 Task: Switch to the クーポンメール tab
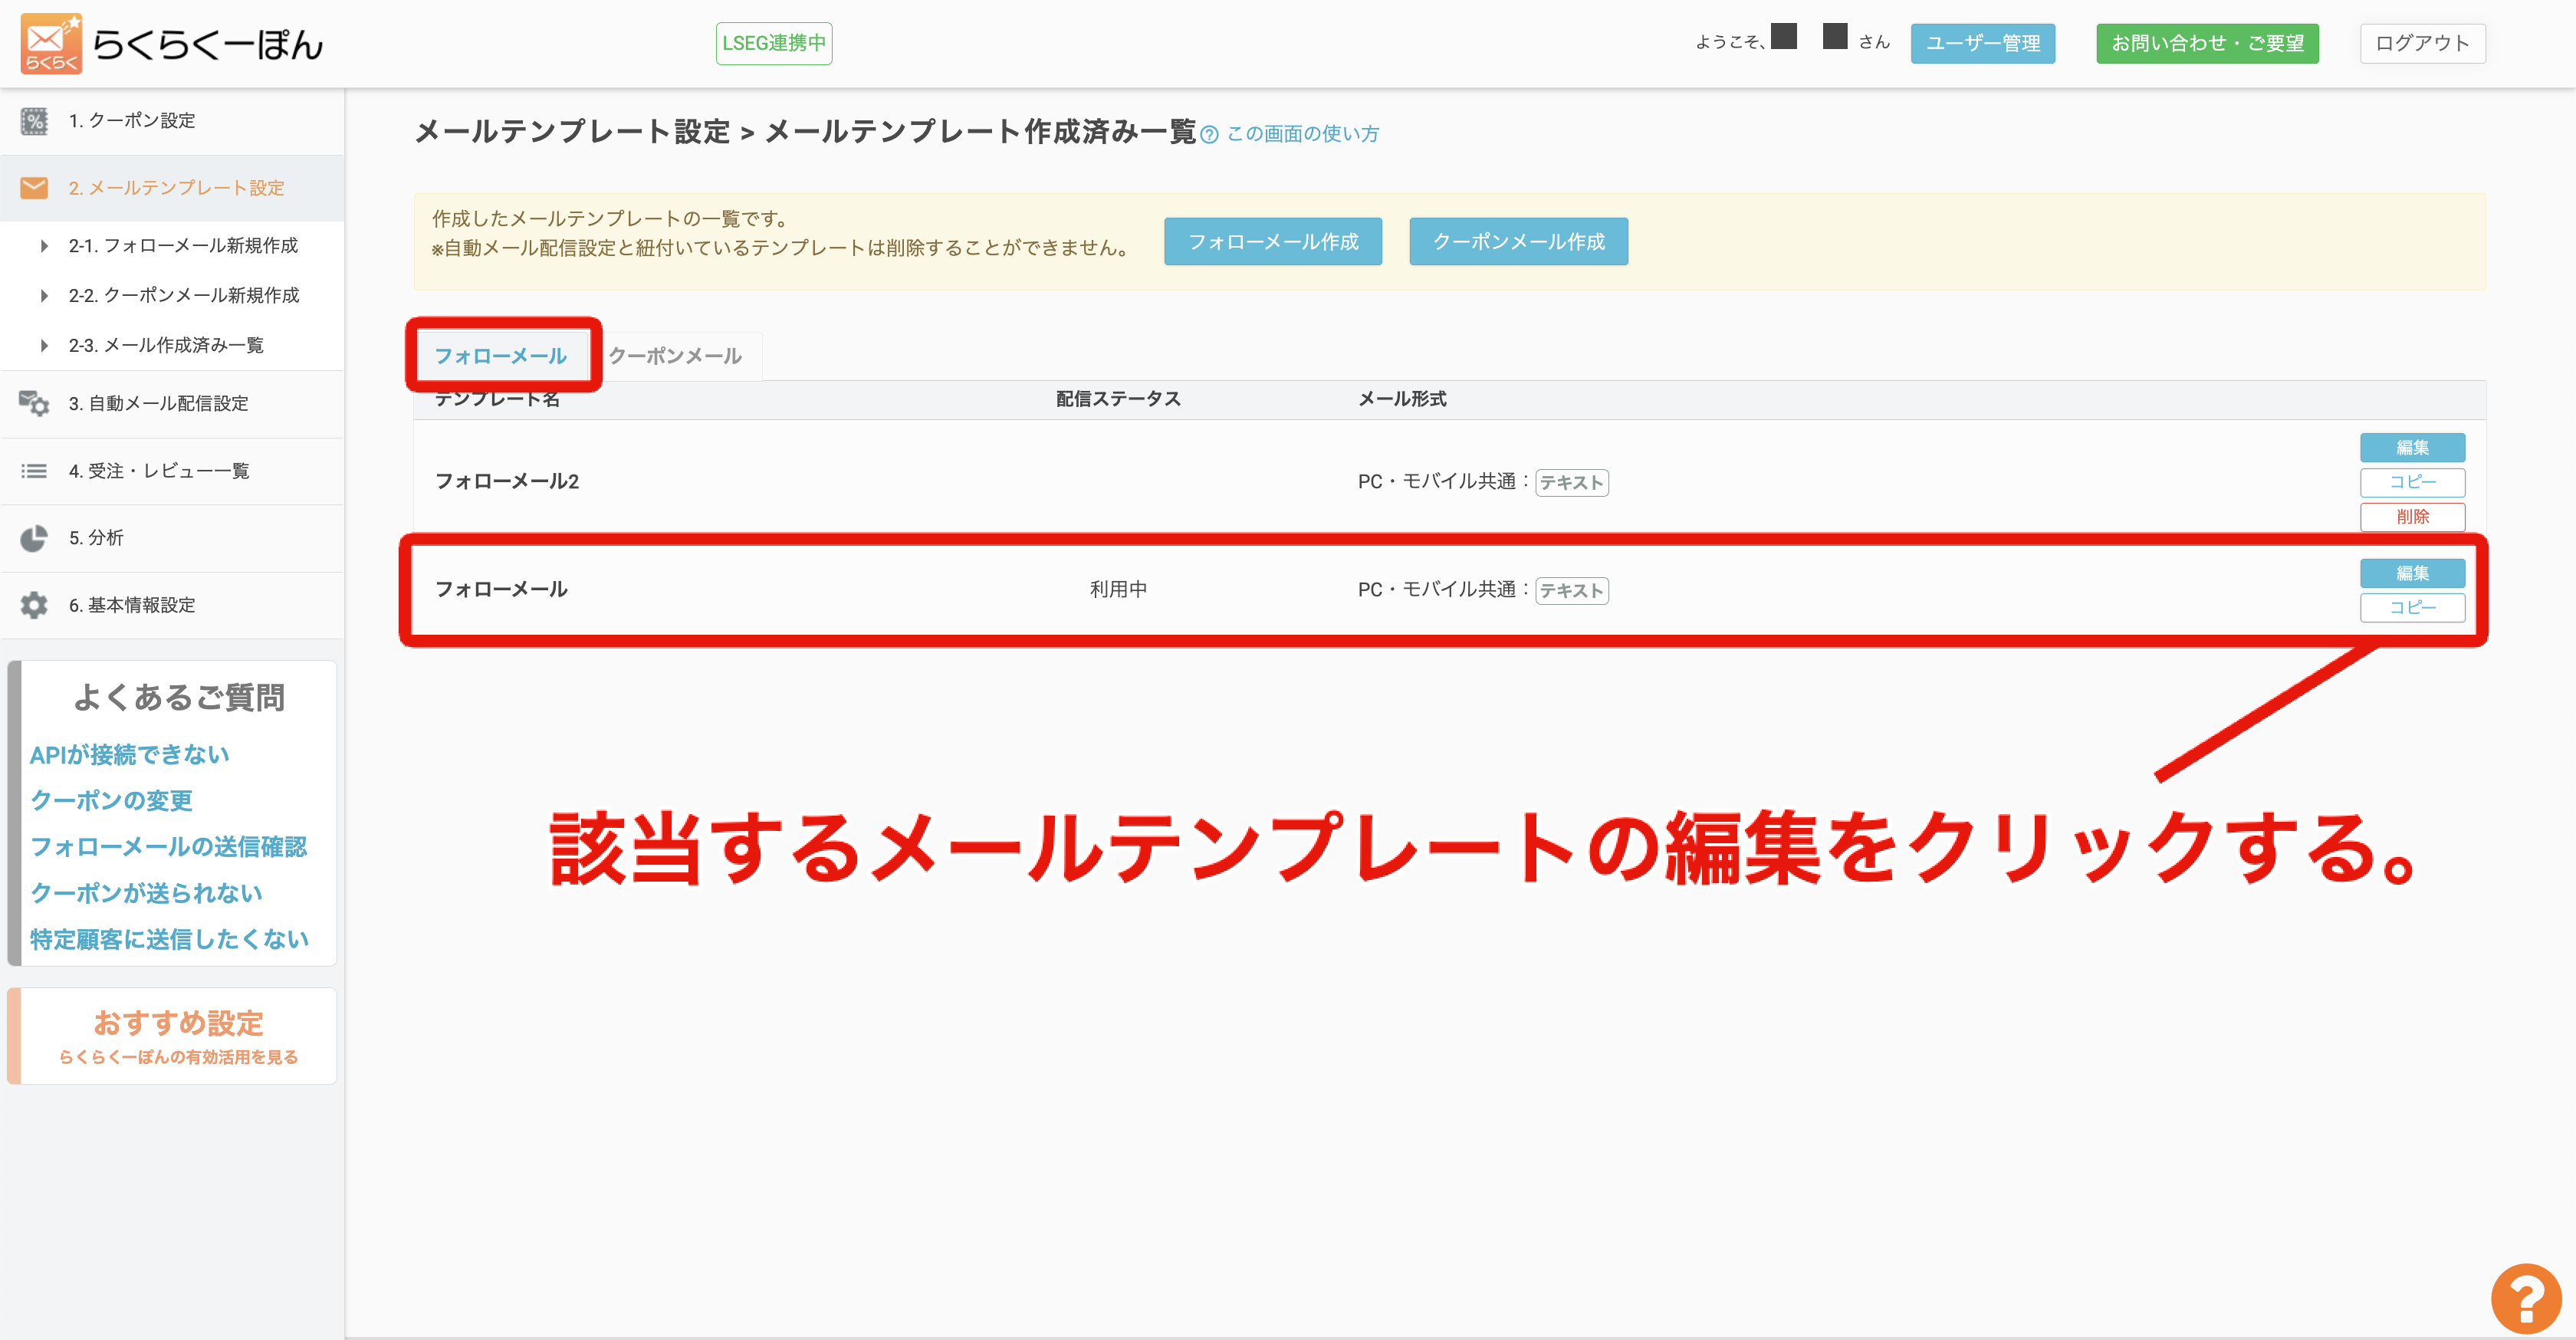click(675, 356)
